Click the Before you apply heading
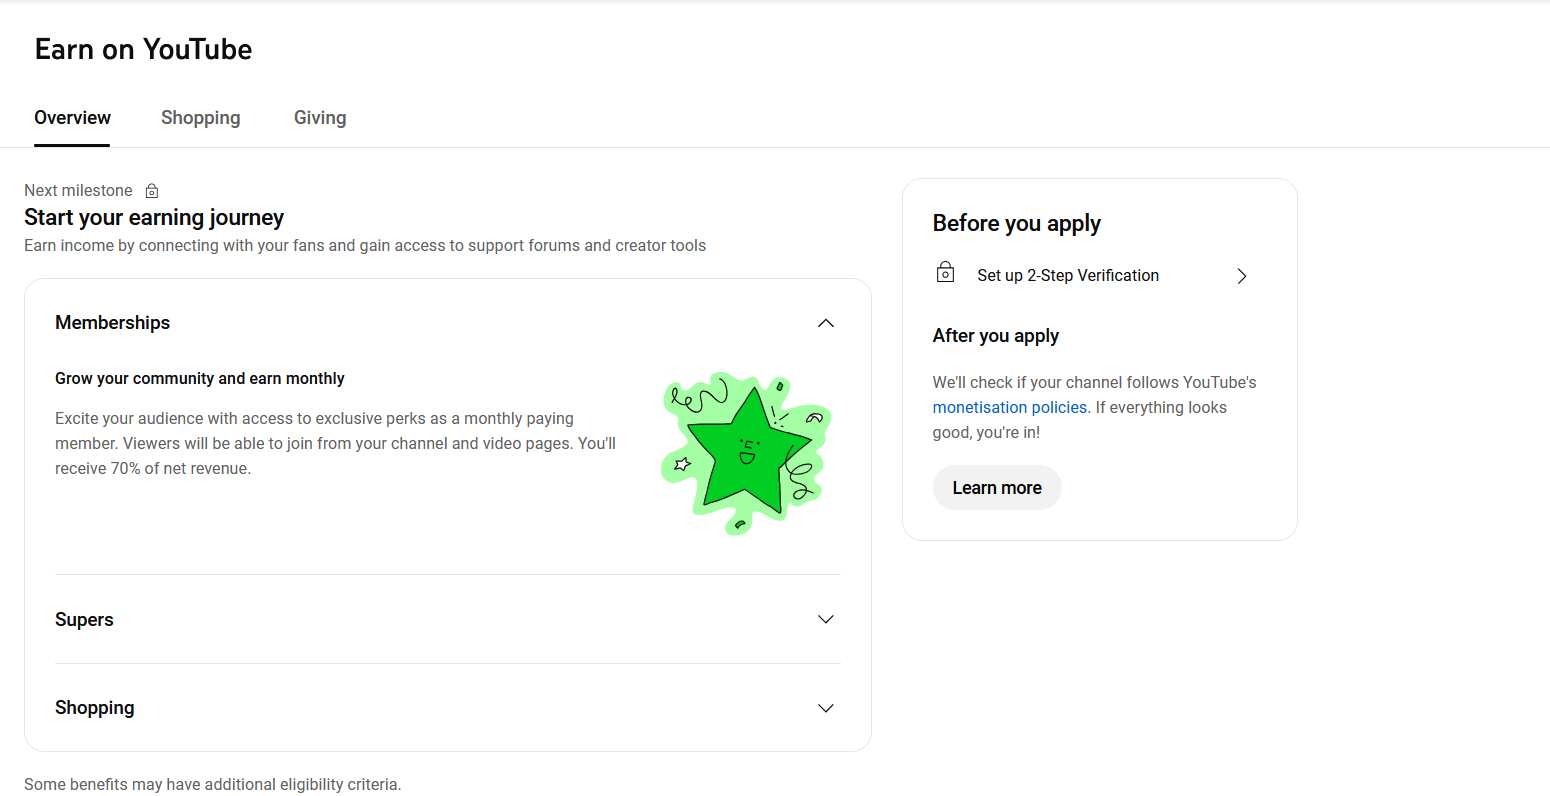This screenshot has height=796, width=1550. tap(1017, 224)
